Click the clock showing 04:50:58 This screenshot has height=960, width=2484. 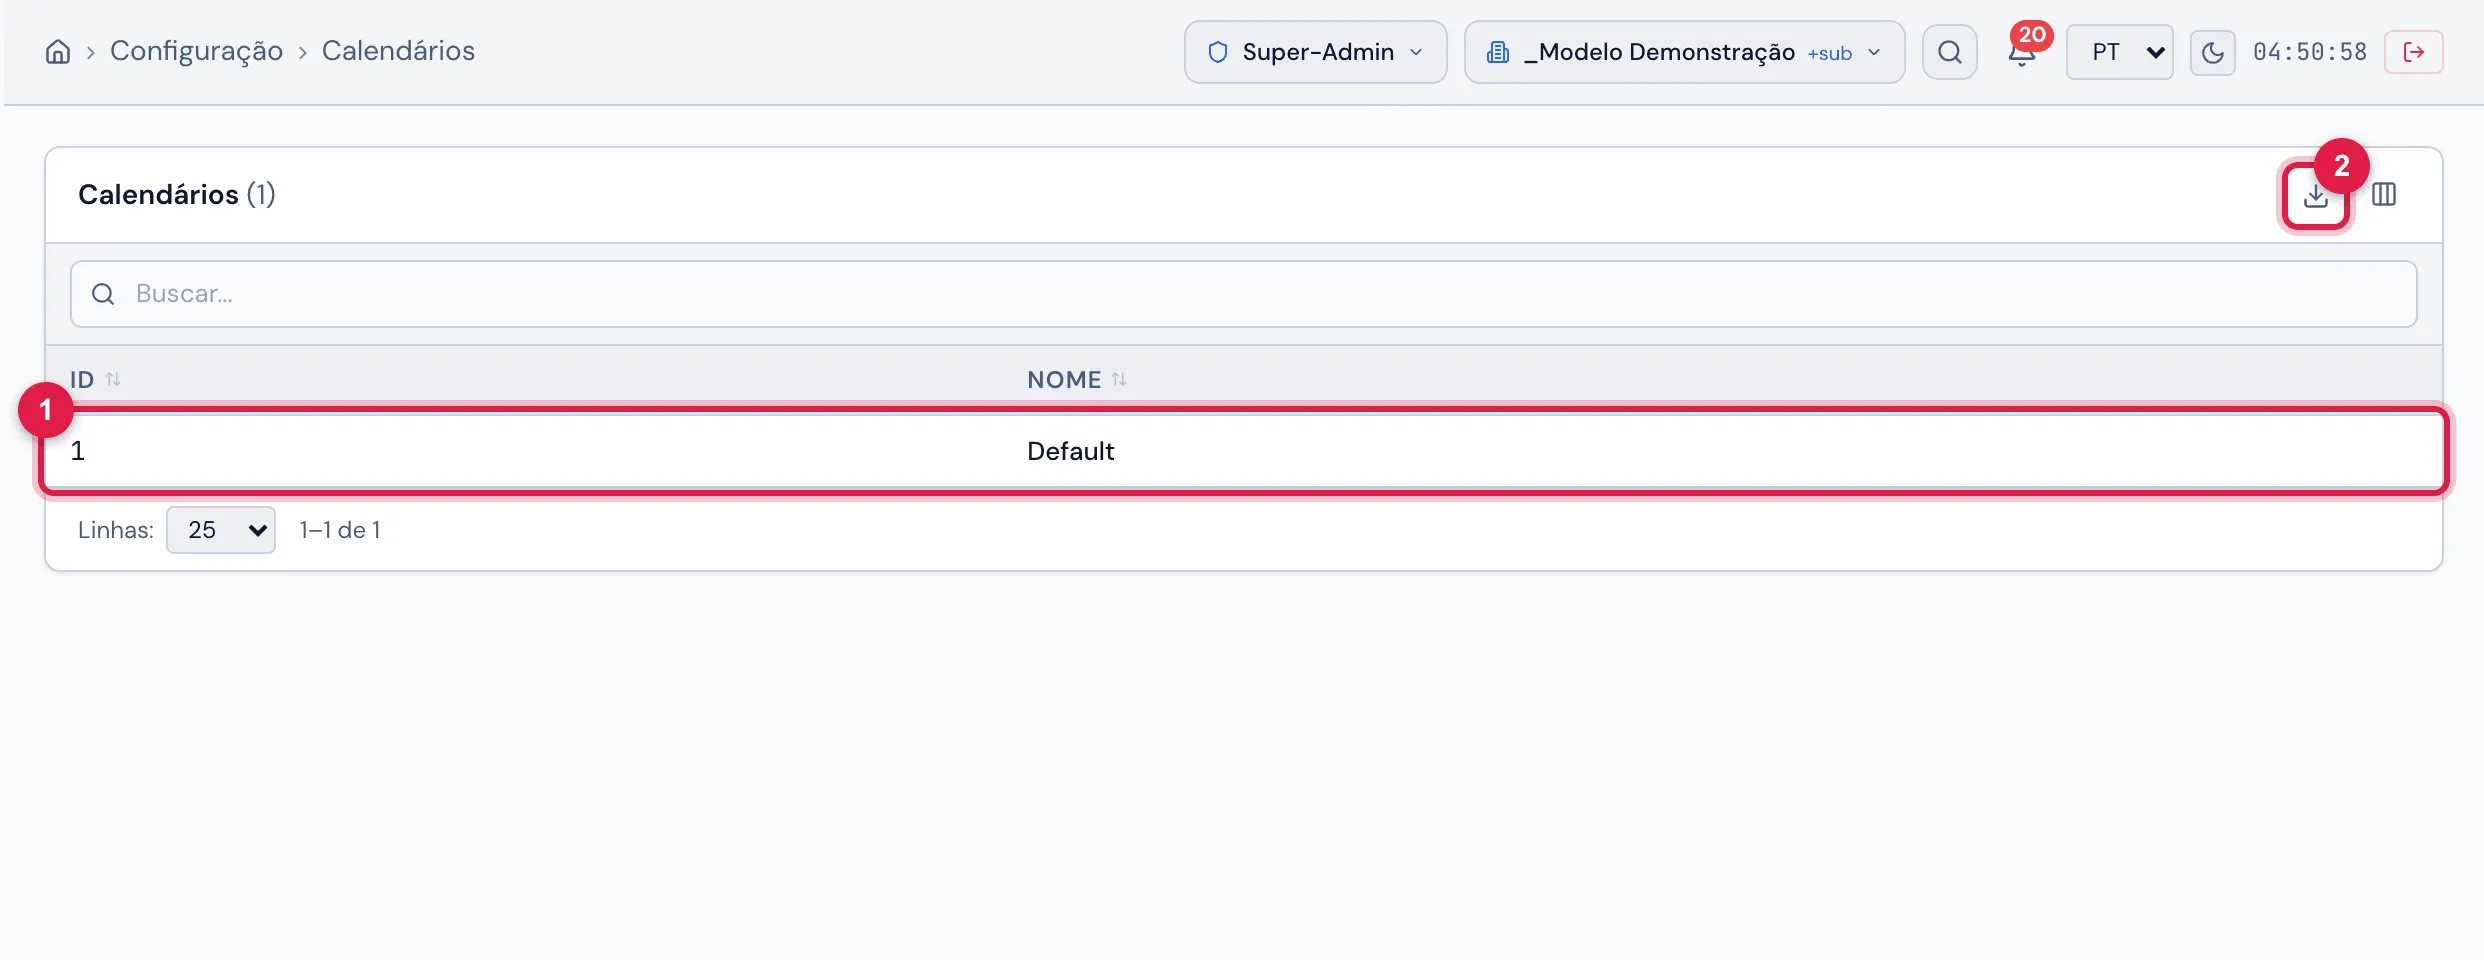pos(2309,52)
